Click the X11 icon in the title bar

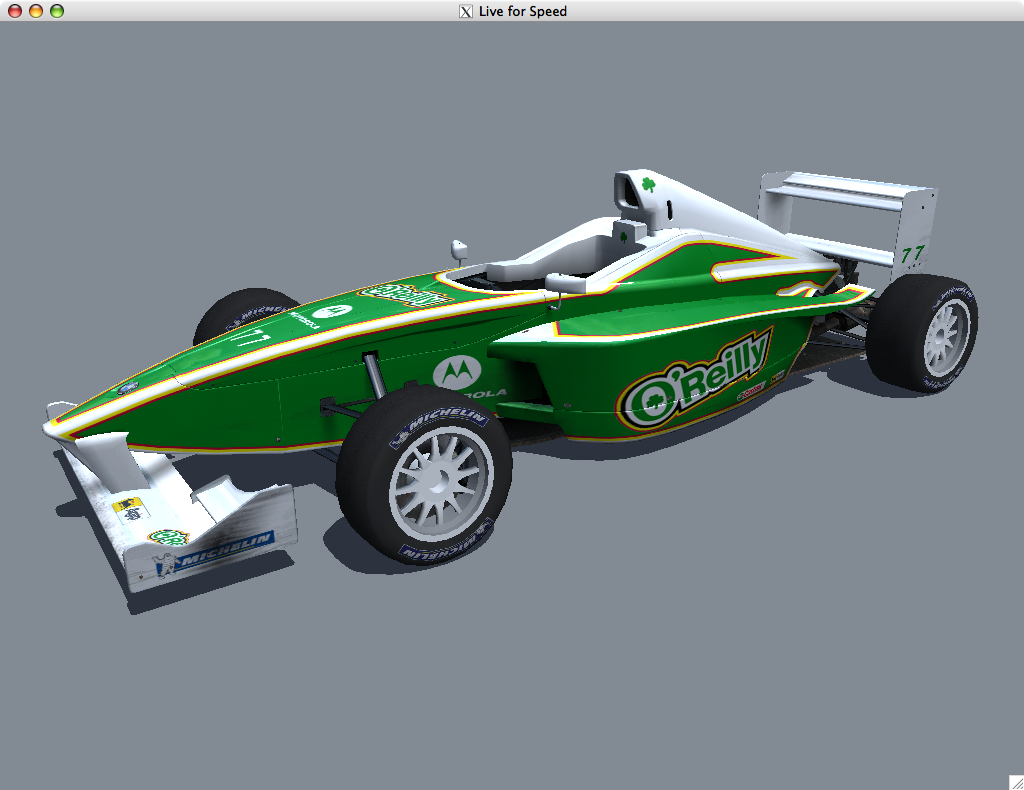[x=466, y=11]
